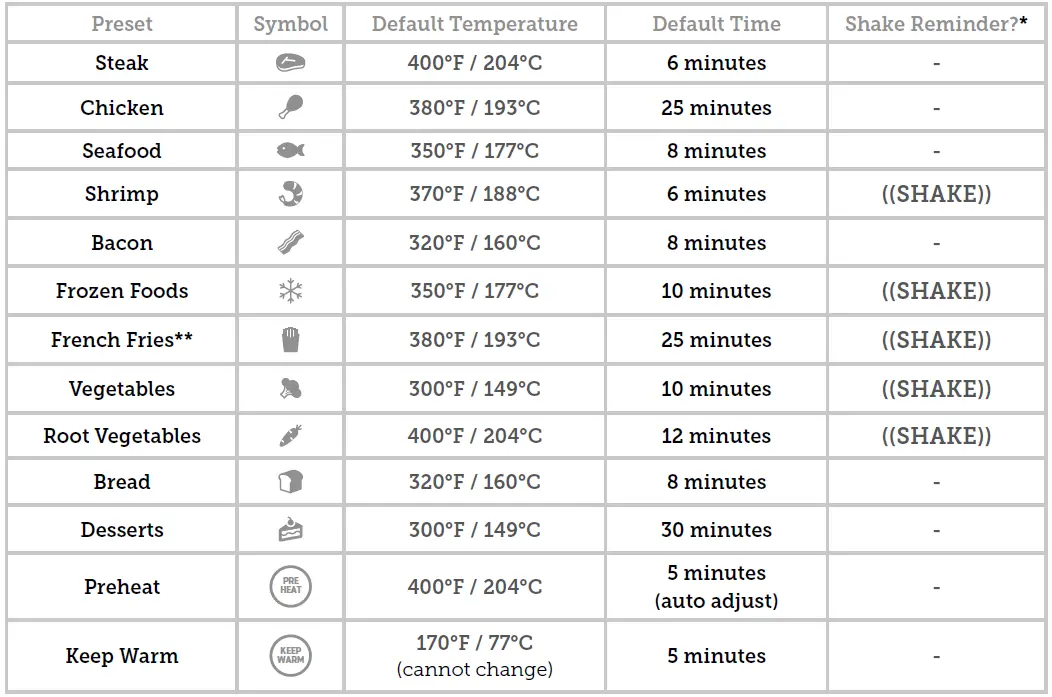The height and width of the screenshot is (697, 1052).
Task: Click the Frozen Foods snowflake icon
Action: pos(290,291)
